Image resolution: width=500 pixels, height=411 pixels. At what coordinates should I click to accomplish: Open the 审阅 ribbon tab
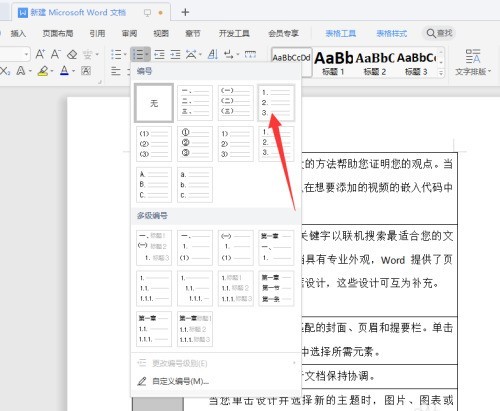click(x=129, y=33)
